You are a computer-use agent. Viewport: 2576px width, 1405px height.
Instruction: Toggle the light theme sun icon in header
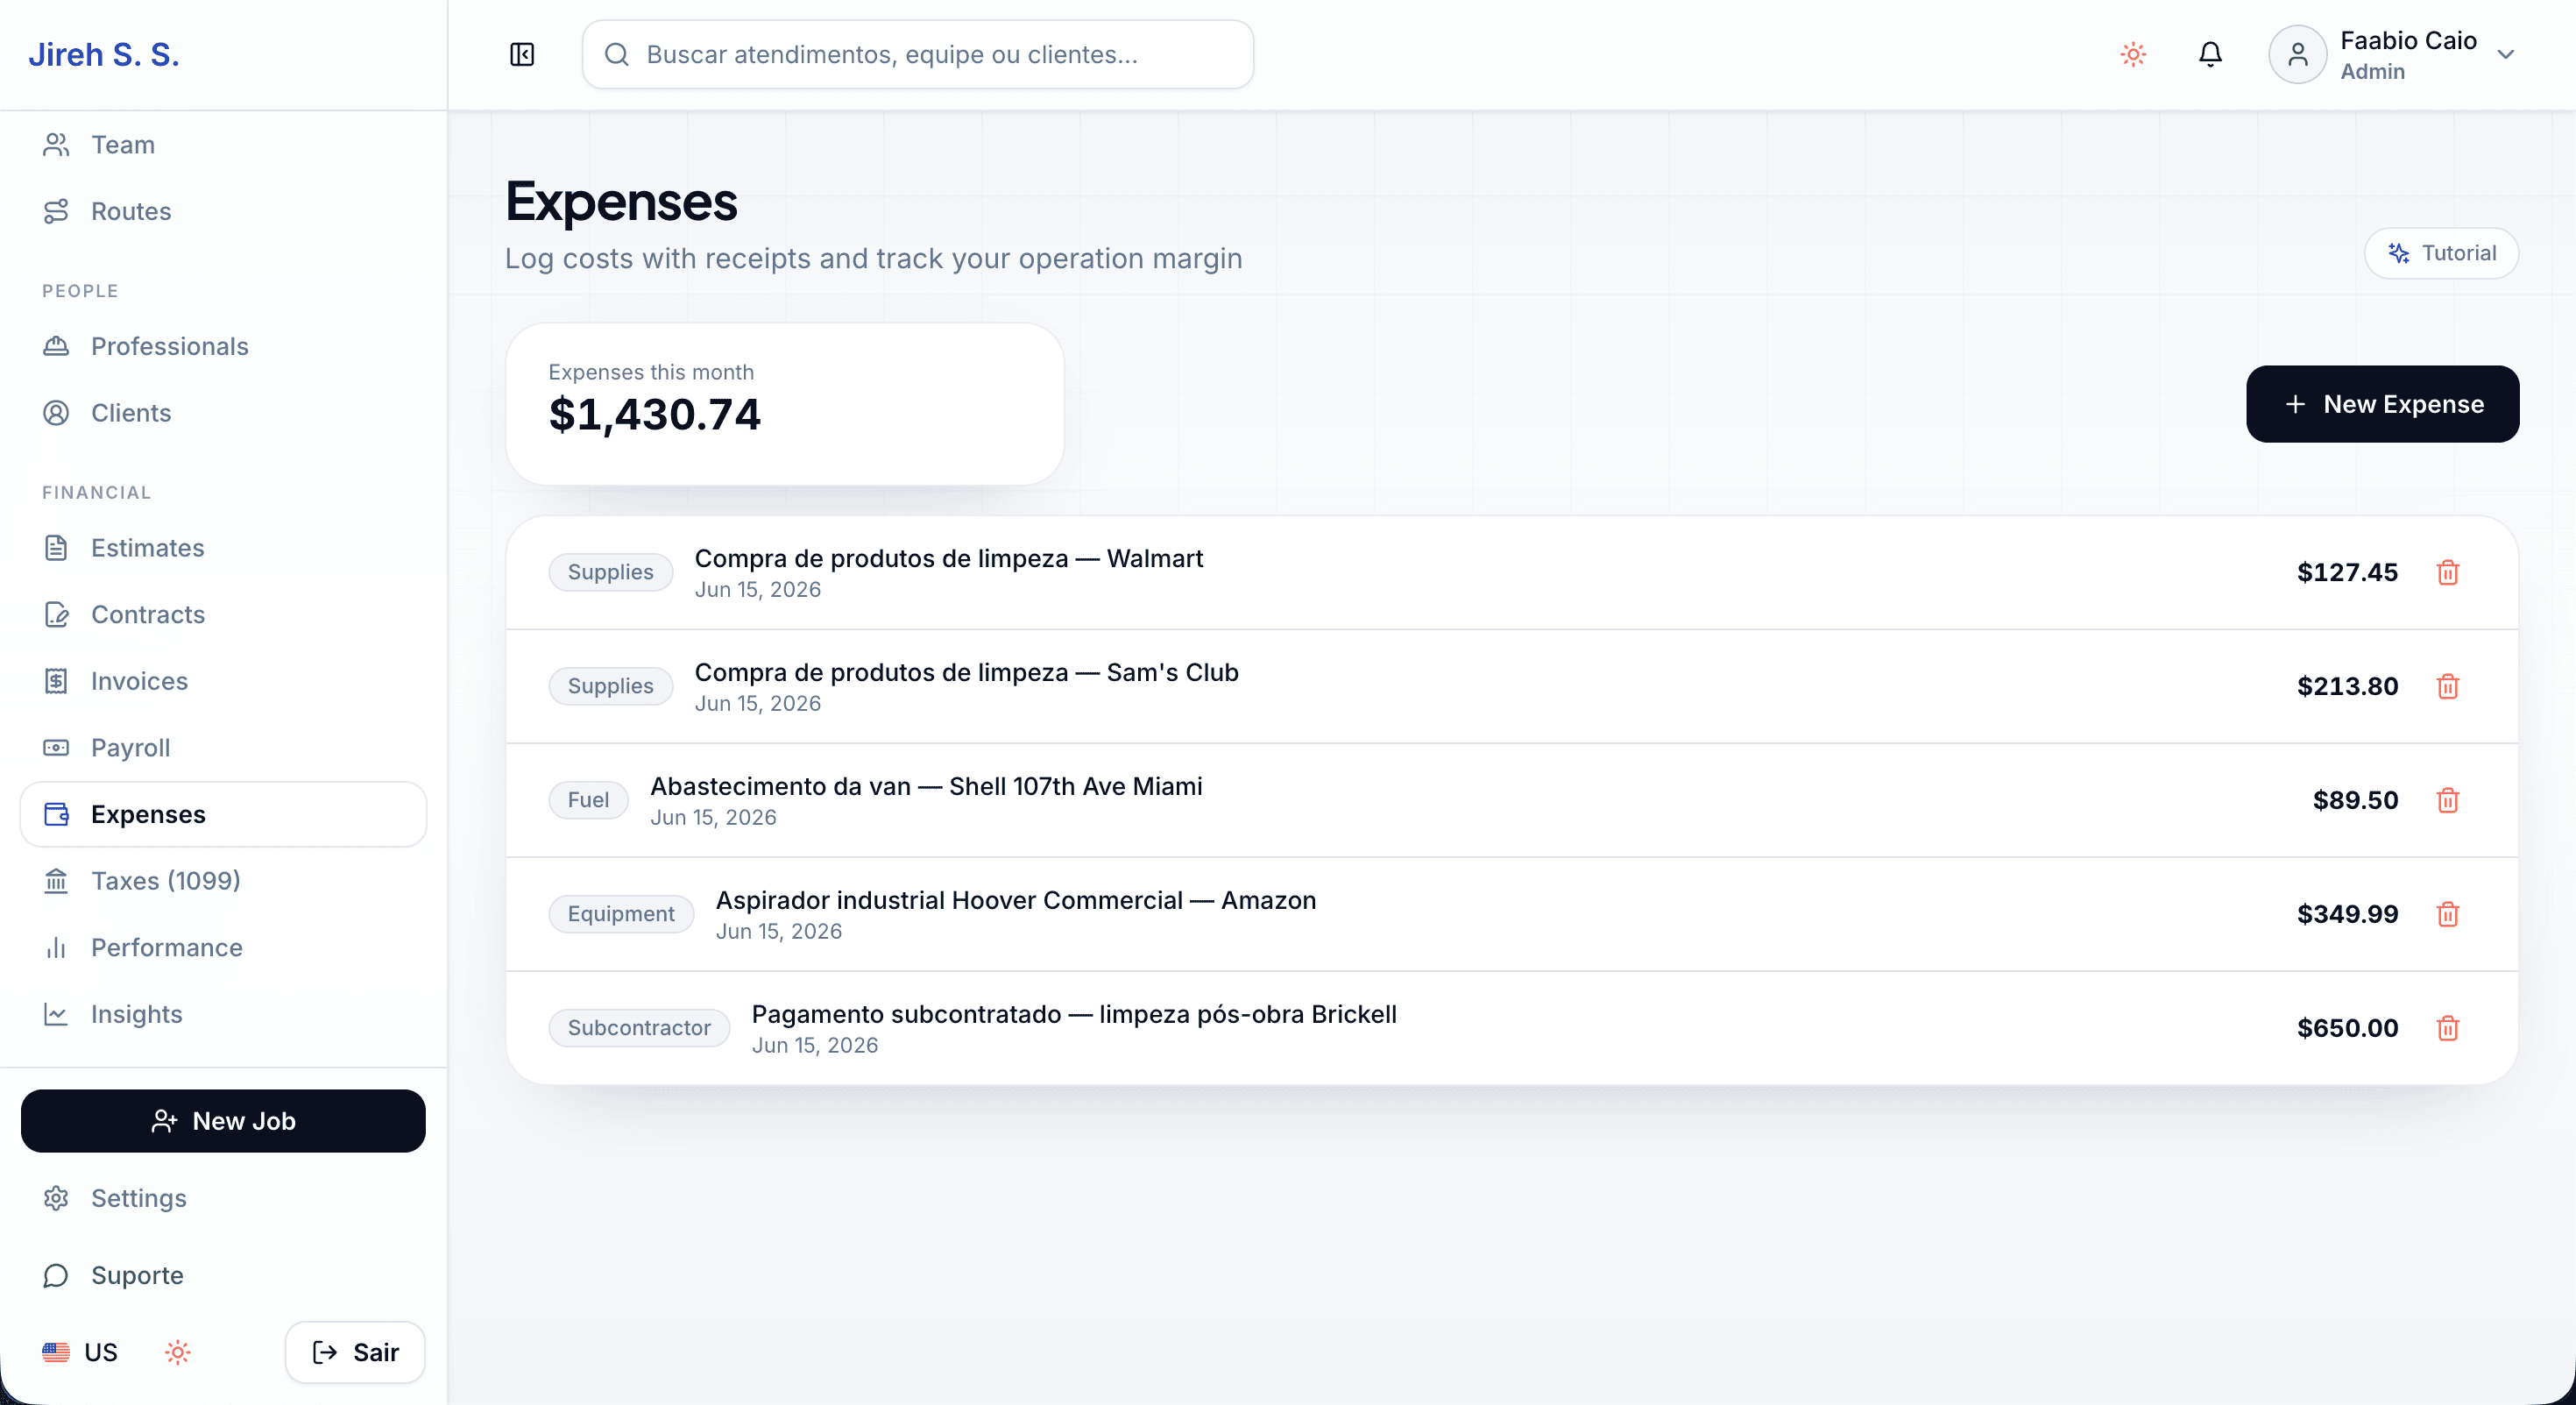[x=2133, y=54]
